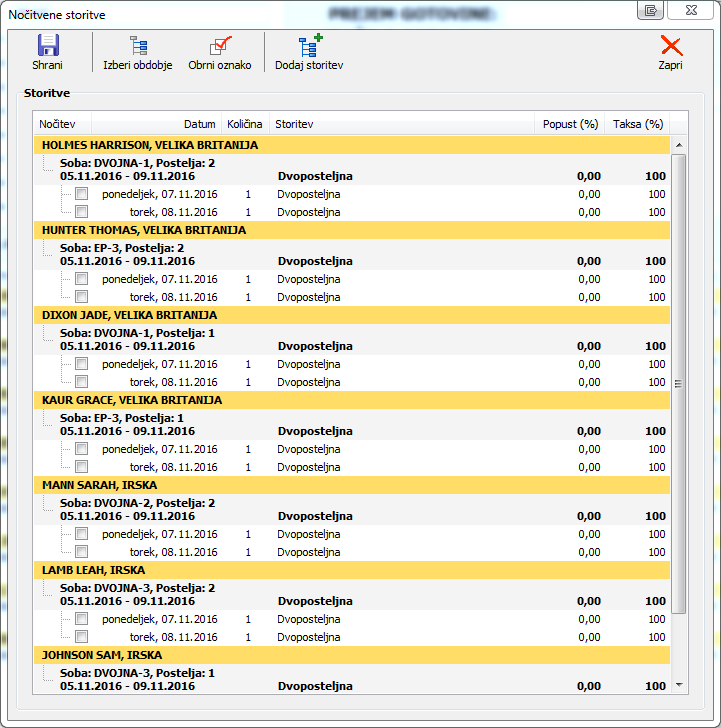Image resolution: width=721 pixels, height=728 pixels.
Task: Sort by the Datum column header
Action: (x=199, y=124)
